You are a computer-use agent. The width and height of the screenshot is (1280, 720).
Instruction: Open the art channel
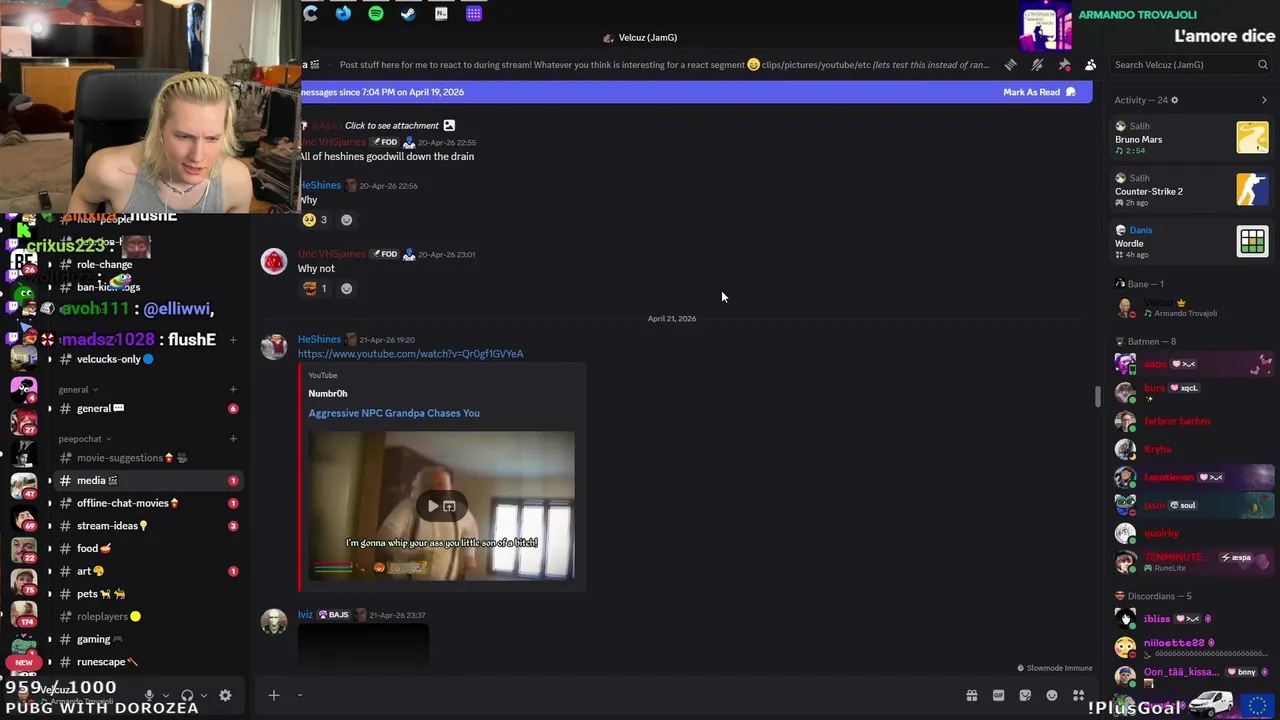point(146,571)
